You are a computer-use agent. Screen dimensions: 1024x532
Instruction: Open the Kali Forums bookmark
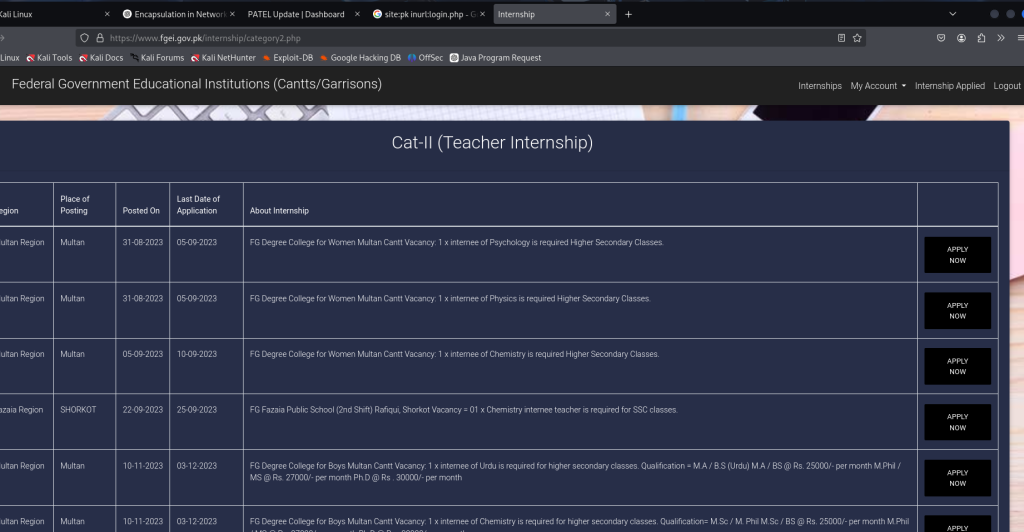click(157, 58)
